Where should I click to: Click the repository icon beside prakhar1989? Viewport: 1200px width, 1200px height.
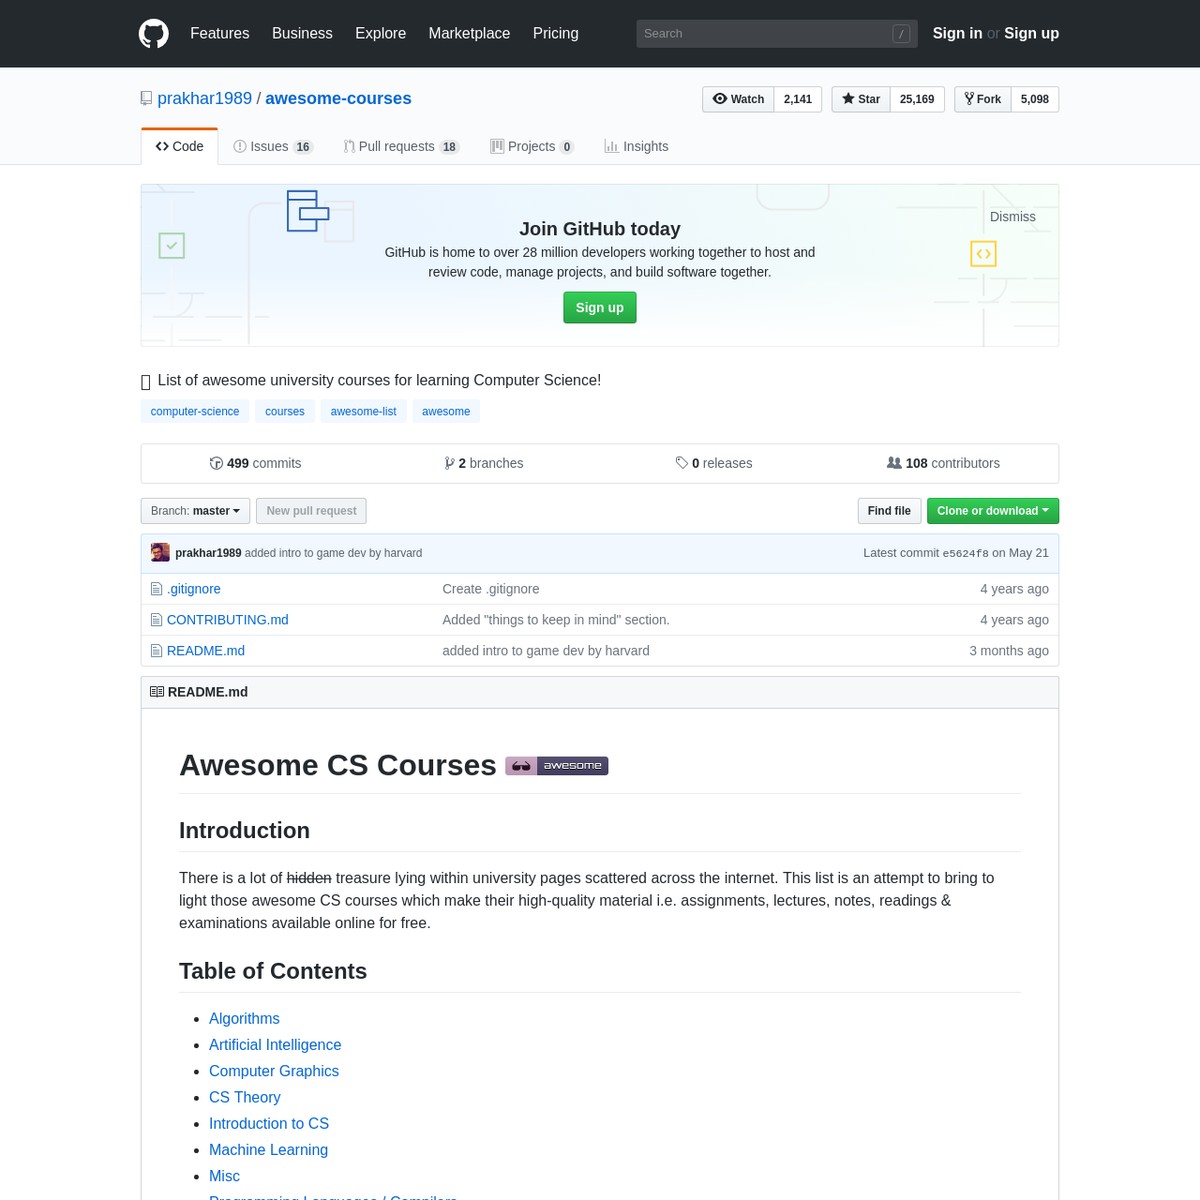coord(147,98)
